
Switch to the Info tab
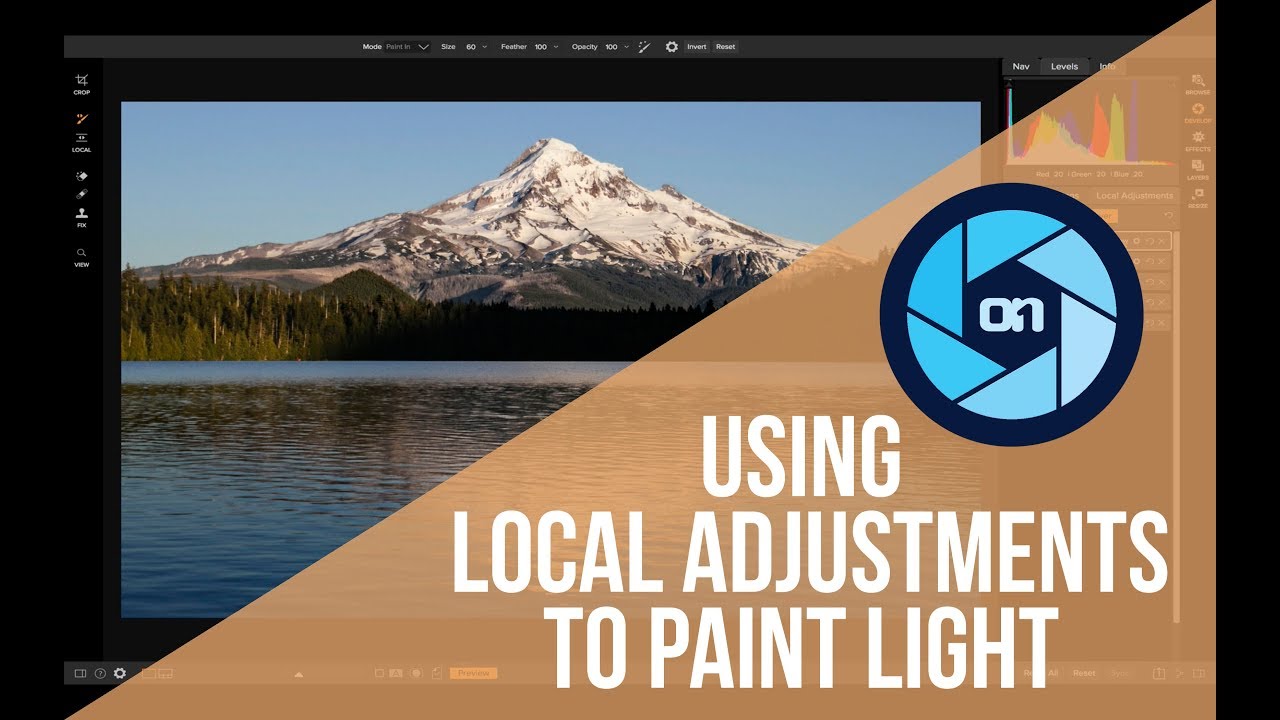1107,67
